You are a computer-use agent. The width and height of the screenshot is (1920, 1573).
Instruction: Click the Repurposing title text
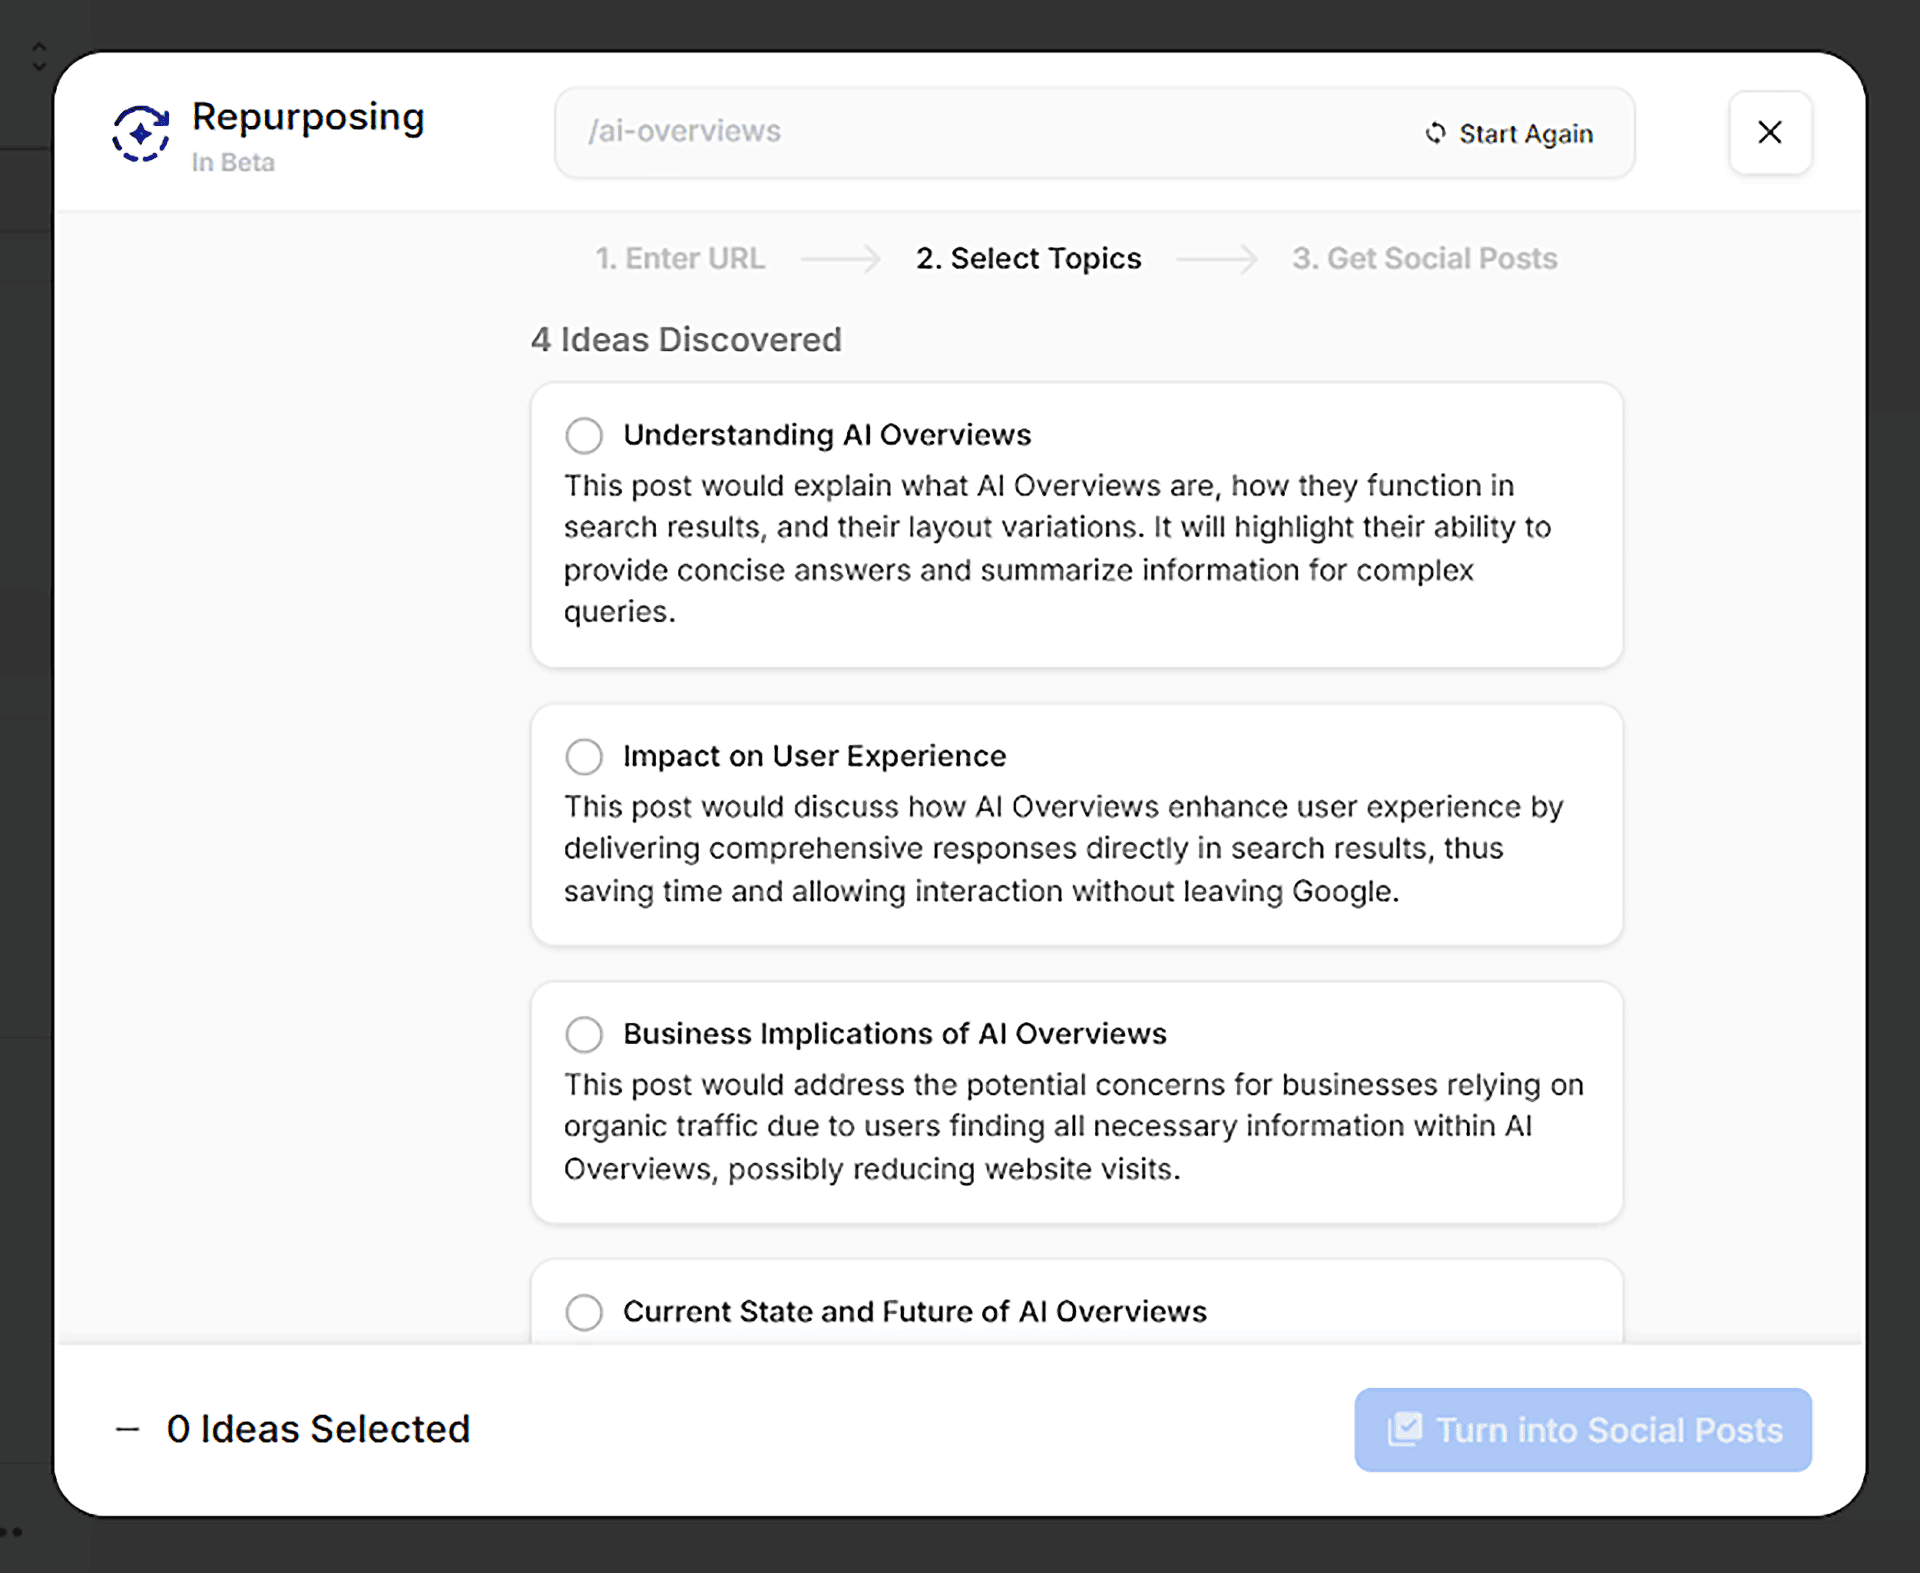point(308,118)
